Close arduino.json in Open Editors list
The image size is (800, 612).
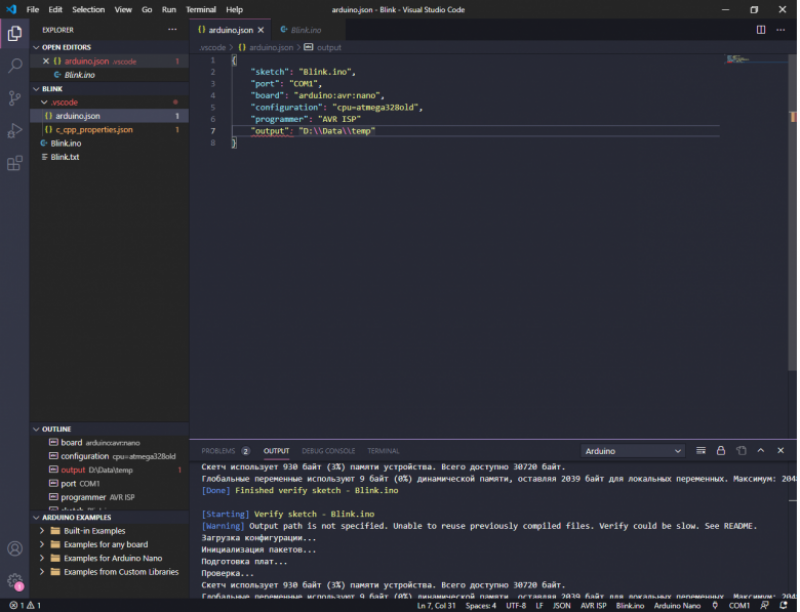[46, 61]
